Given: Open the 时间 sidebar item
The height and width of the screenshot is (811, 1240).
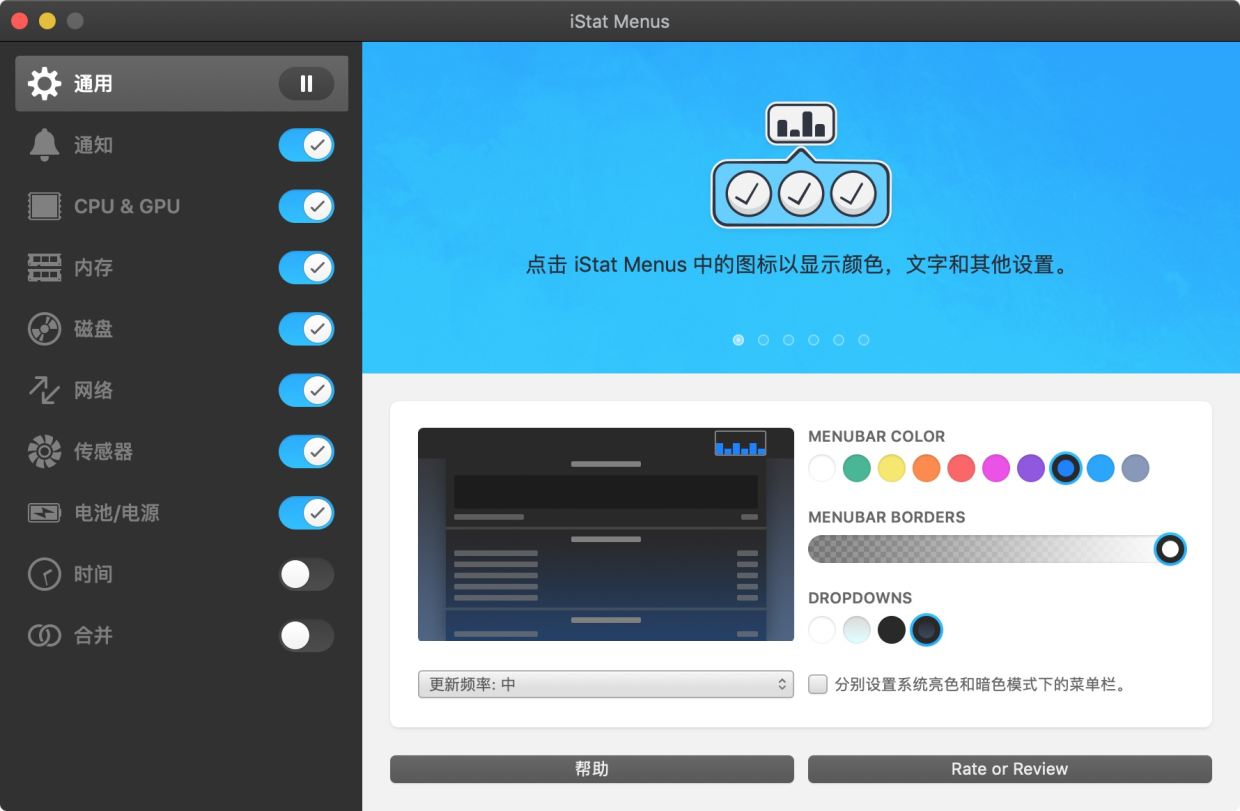Looking at the screenshot, I should (182, 574).
